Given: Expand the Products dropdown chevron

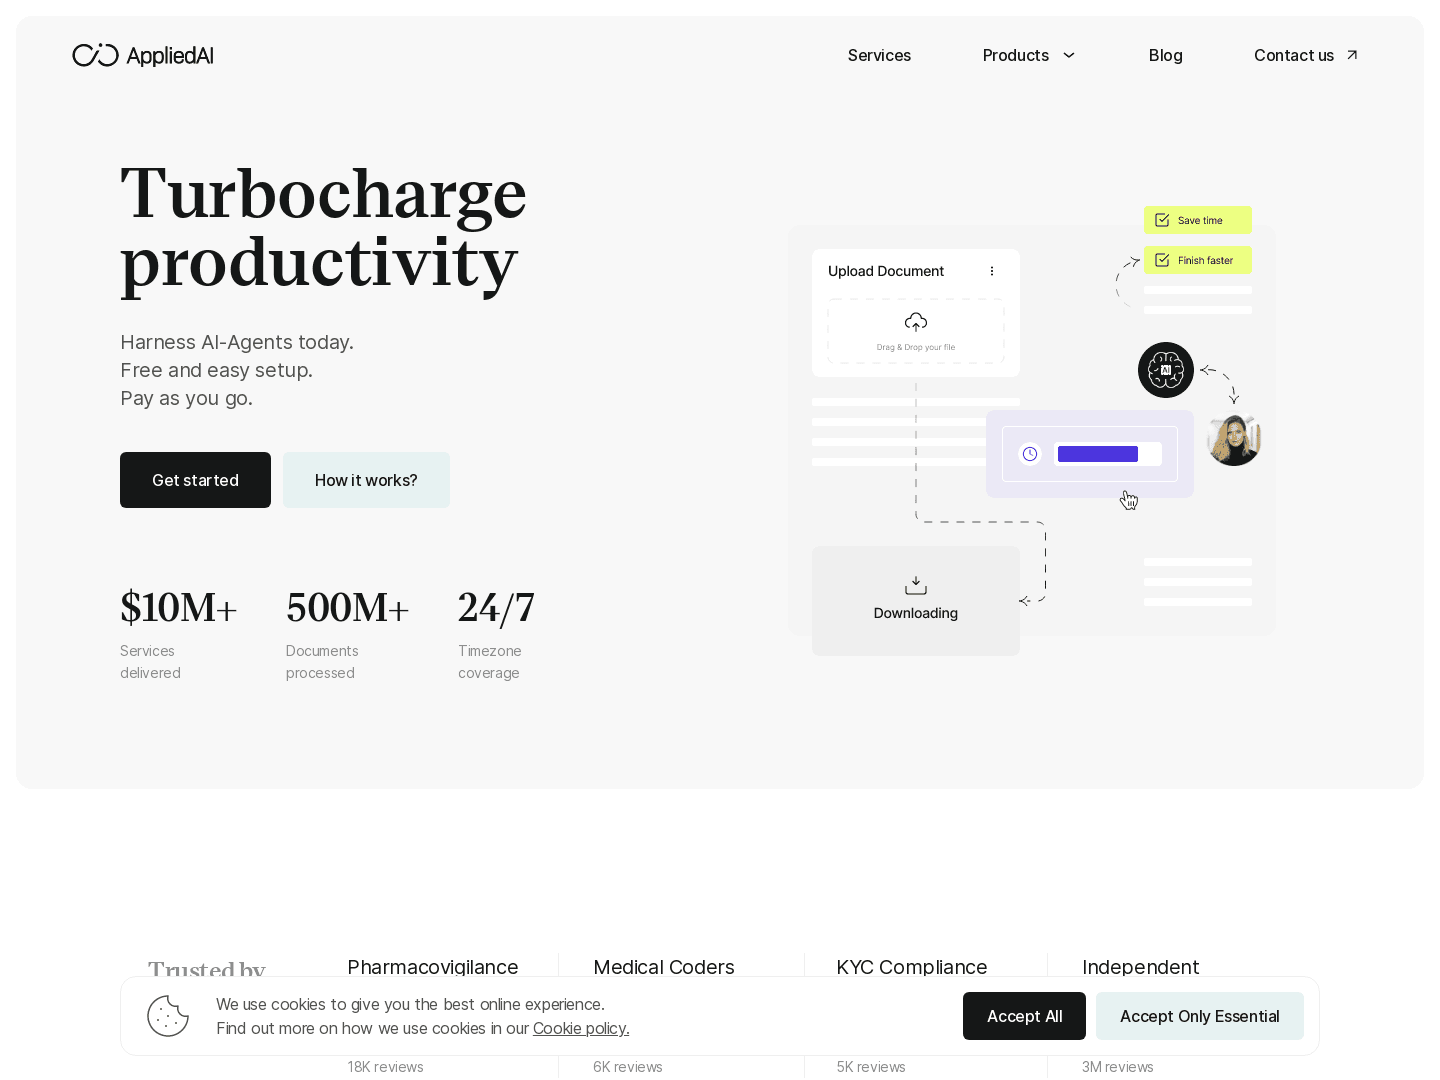Looking at the screenshot, I should click(x=1069, y=55).
